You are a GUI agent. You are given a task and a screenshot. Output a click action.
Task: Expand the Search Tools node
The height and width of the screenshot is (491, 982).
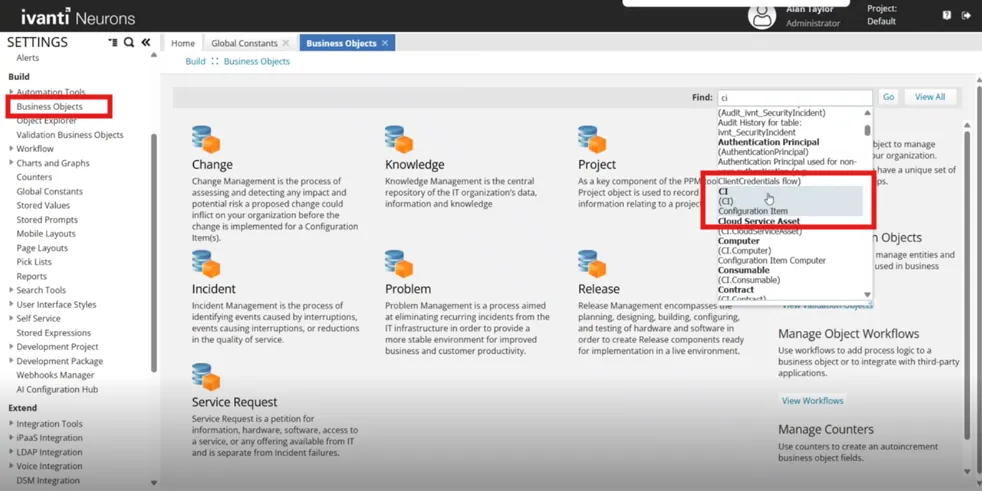click(11, 290)
